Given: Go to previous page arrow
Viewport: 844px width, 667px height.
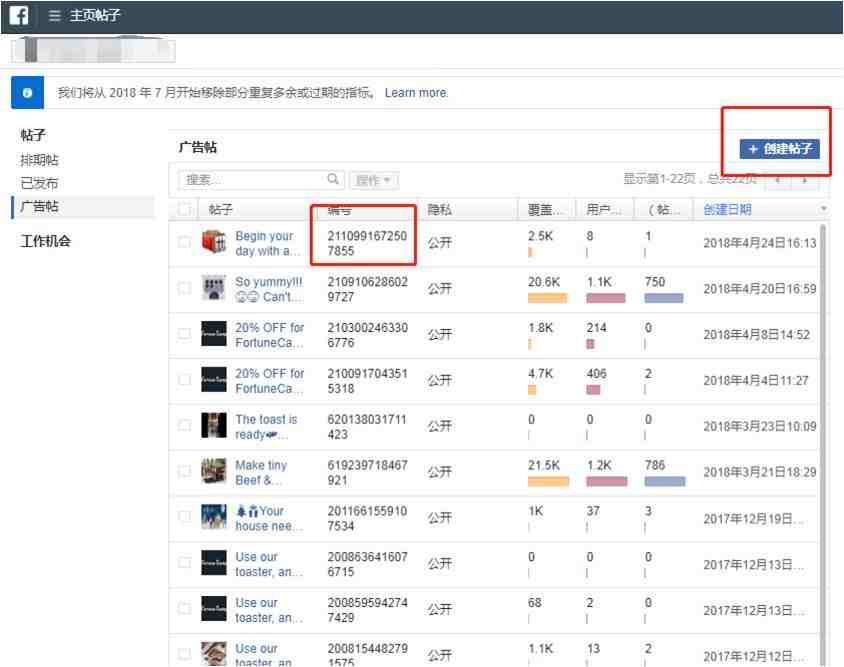Looking at the screenshot, I should [778, 180].
